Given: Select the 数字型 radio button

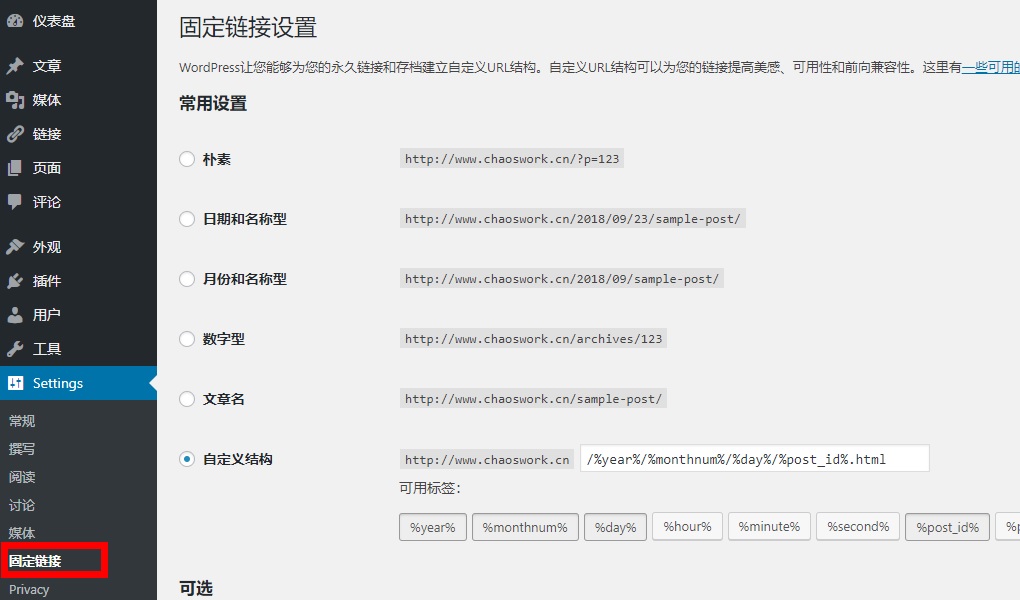Looking at the screenshot, I should (187, 338).
